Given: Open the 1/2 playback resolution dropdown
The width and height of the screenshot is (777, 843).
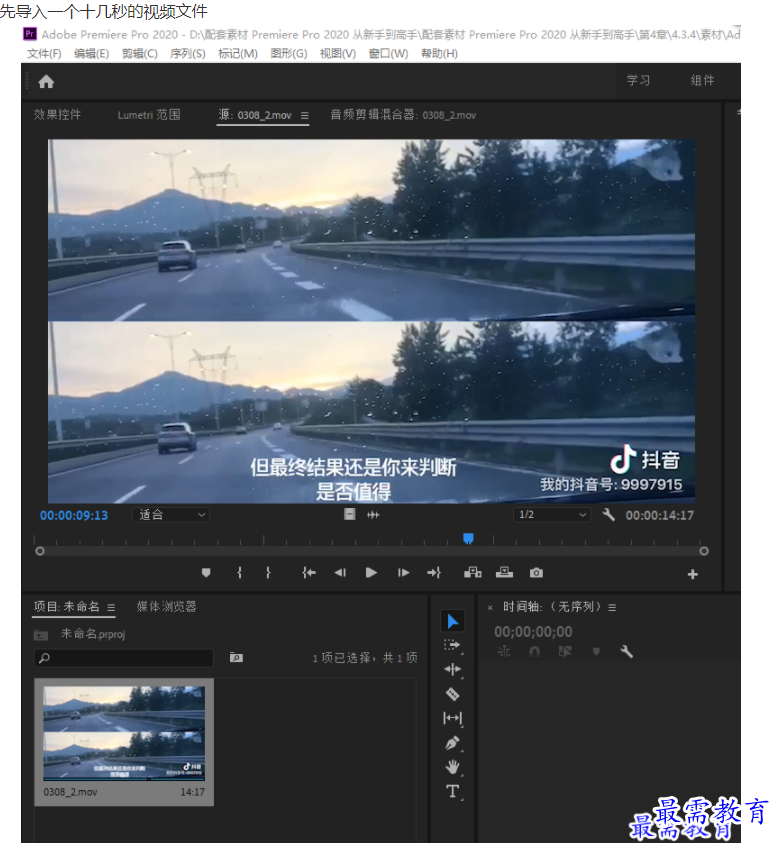Looking at the screenshot, I should coord(552,515).
